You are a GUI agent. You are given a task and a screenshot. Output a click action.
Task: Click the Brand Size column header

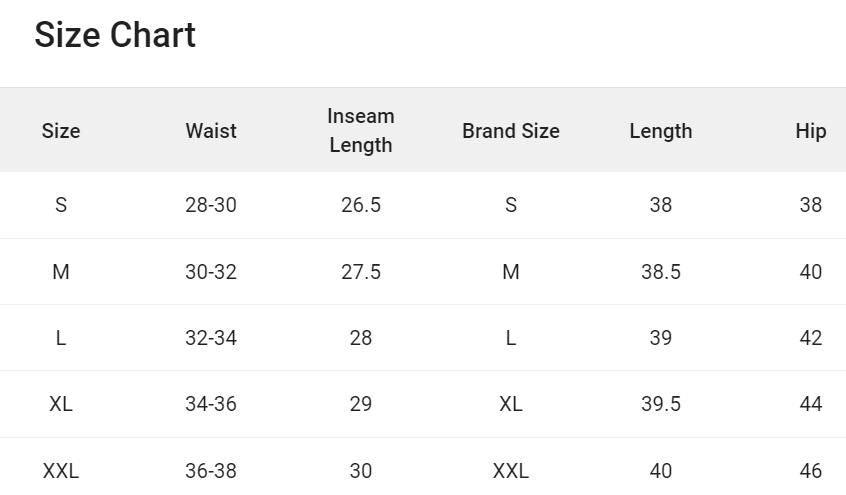[511, 131]
